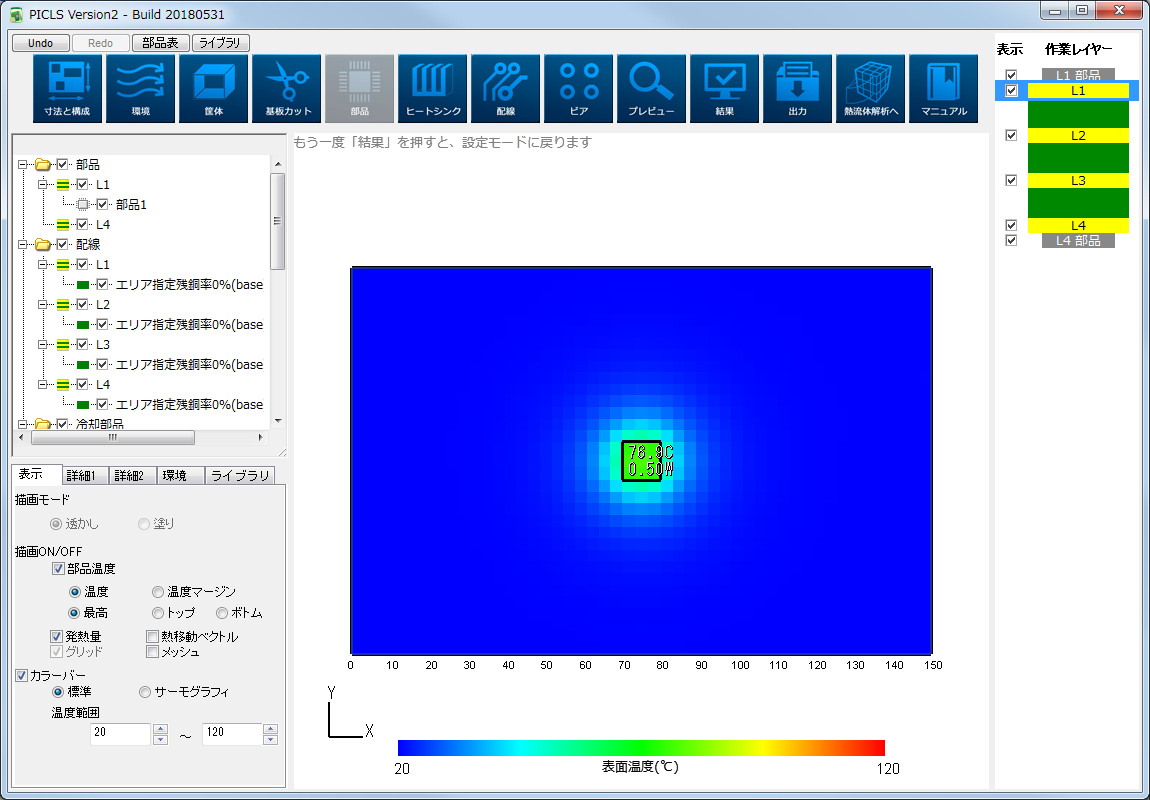Open the 出力 (output) tool
The height and width of the screenshot is (800, 1150).
(x=797, y=88)
